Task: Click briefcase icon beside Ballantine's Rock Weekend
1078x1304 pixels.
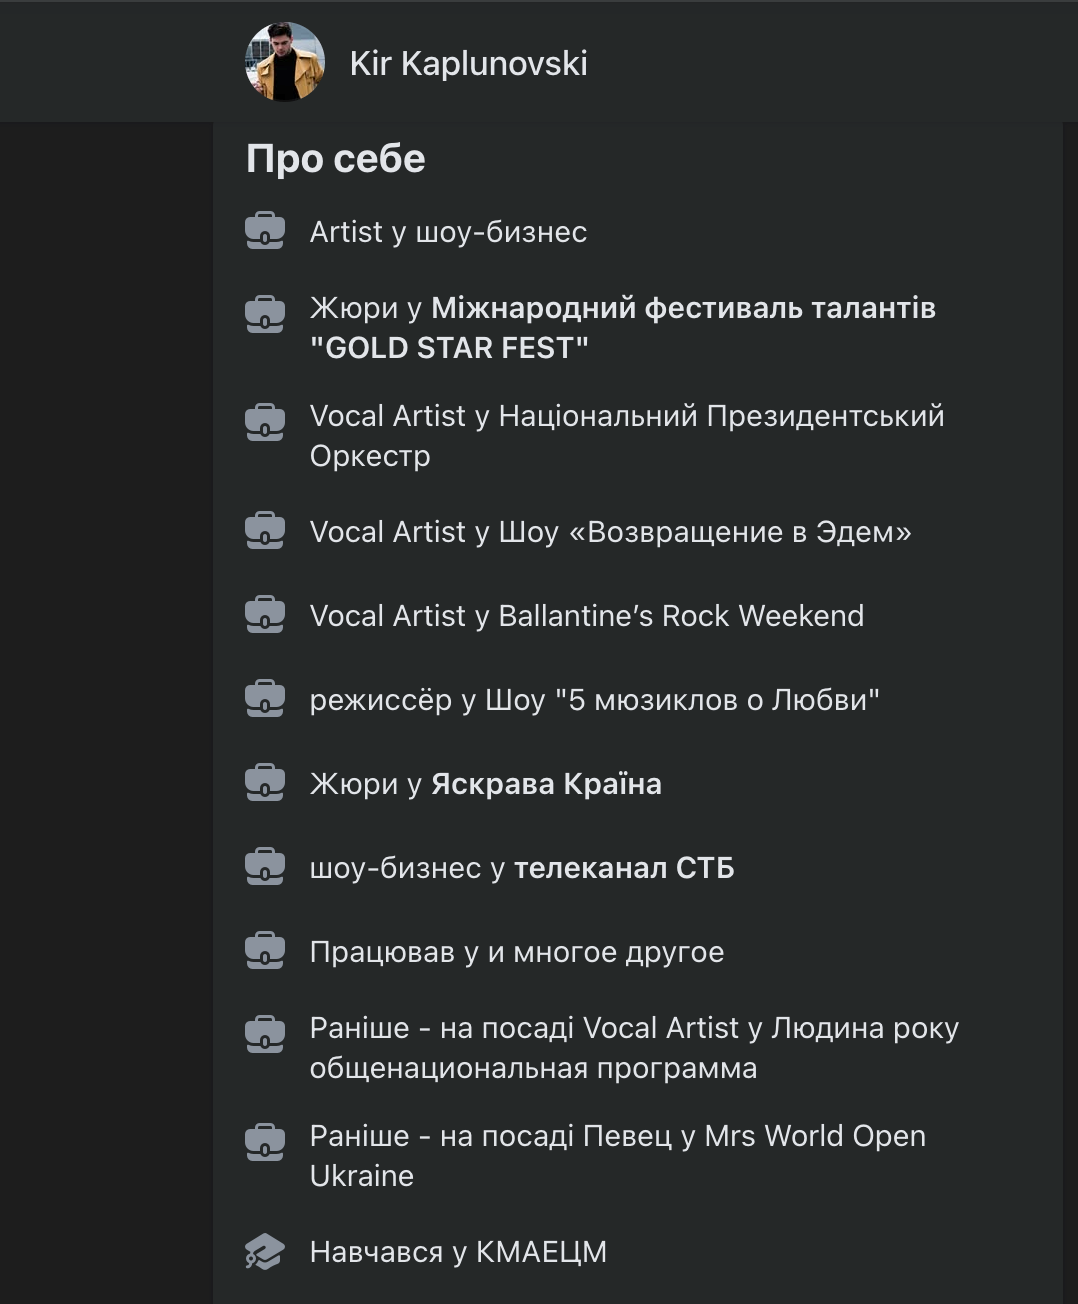Action: [265, 615]
